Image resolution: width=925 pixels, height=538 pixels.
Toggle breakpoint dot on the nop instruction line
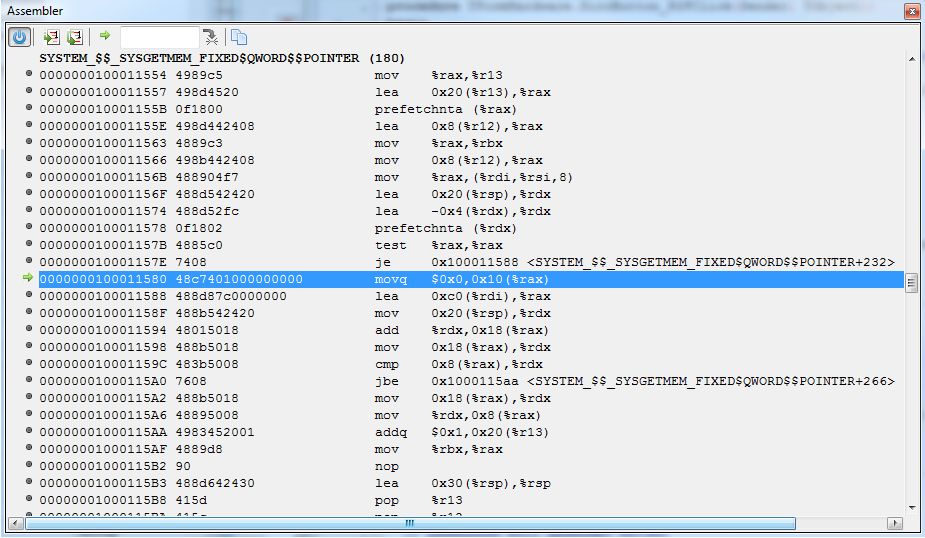pyautogui.click(x=29, y=466)
